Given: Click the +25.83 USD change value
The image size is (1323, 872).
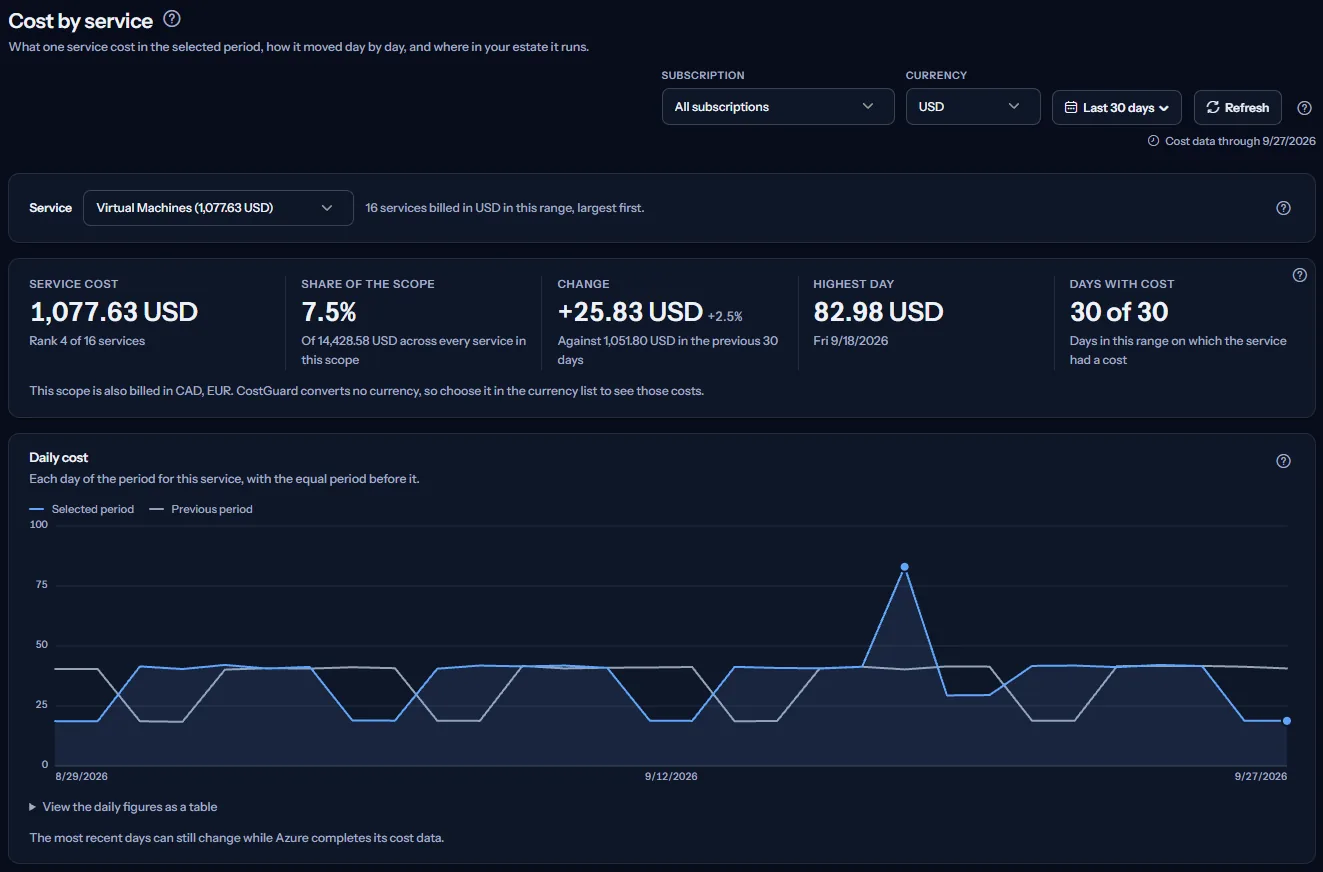Looking at the screenshot, I should tap(630, 312).
